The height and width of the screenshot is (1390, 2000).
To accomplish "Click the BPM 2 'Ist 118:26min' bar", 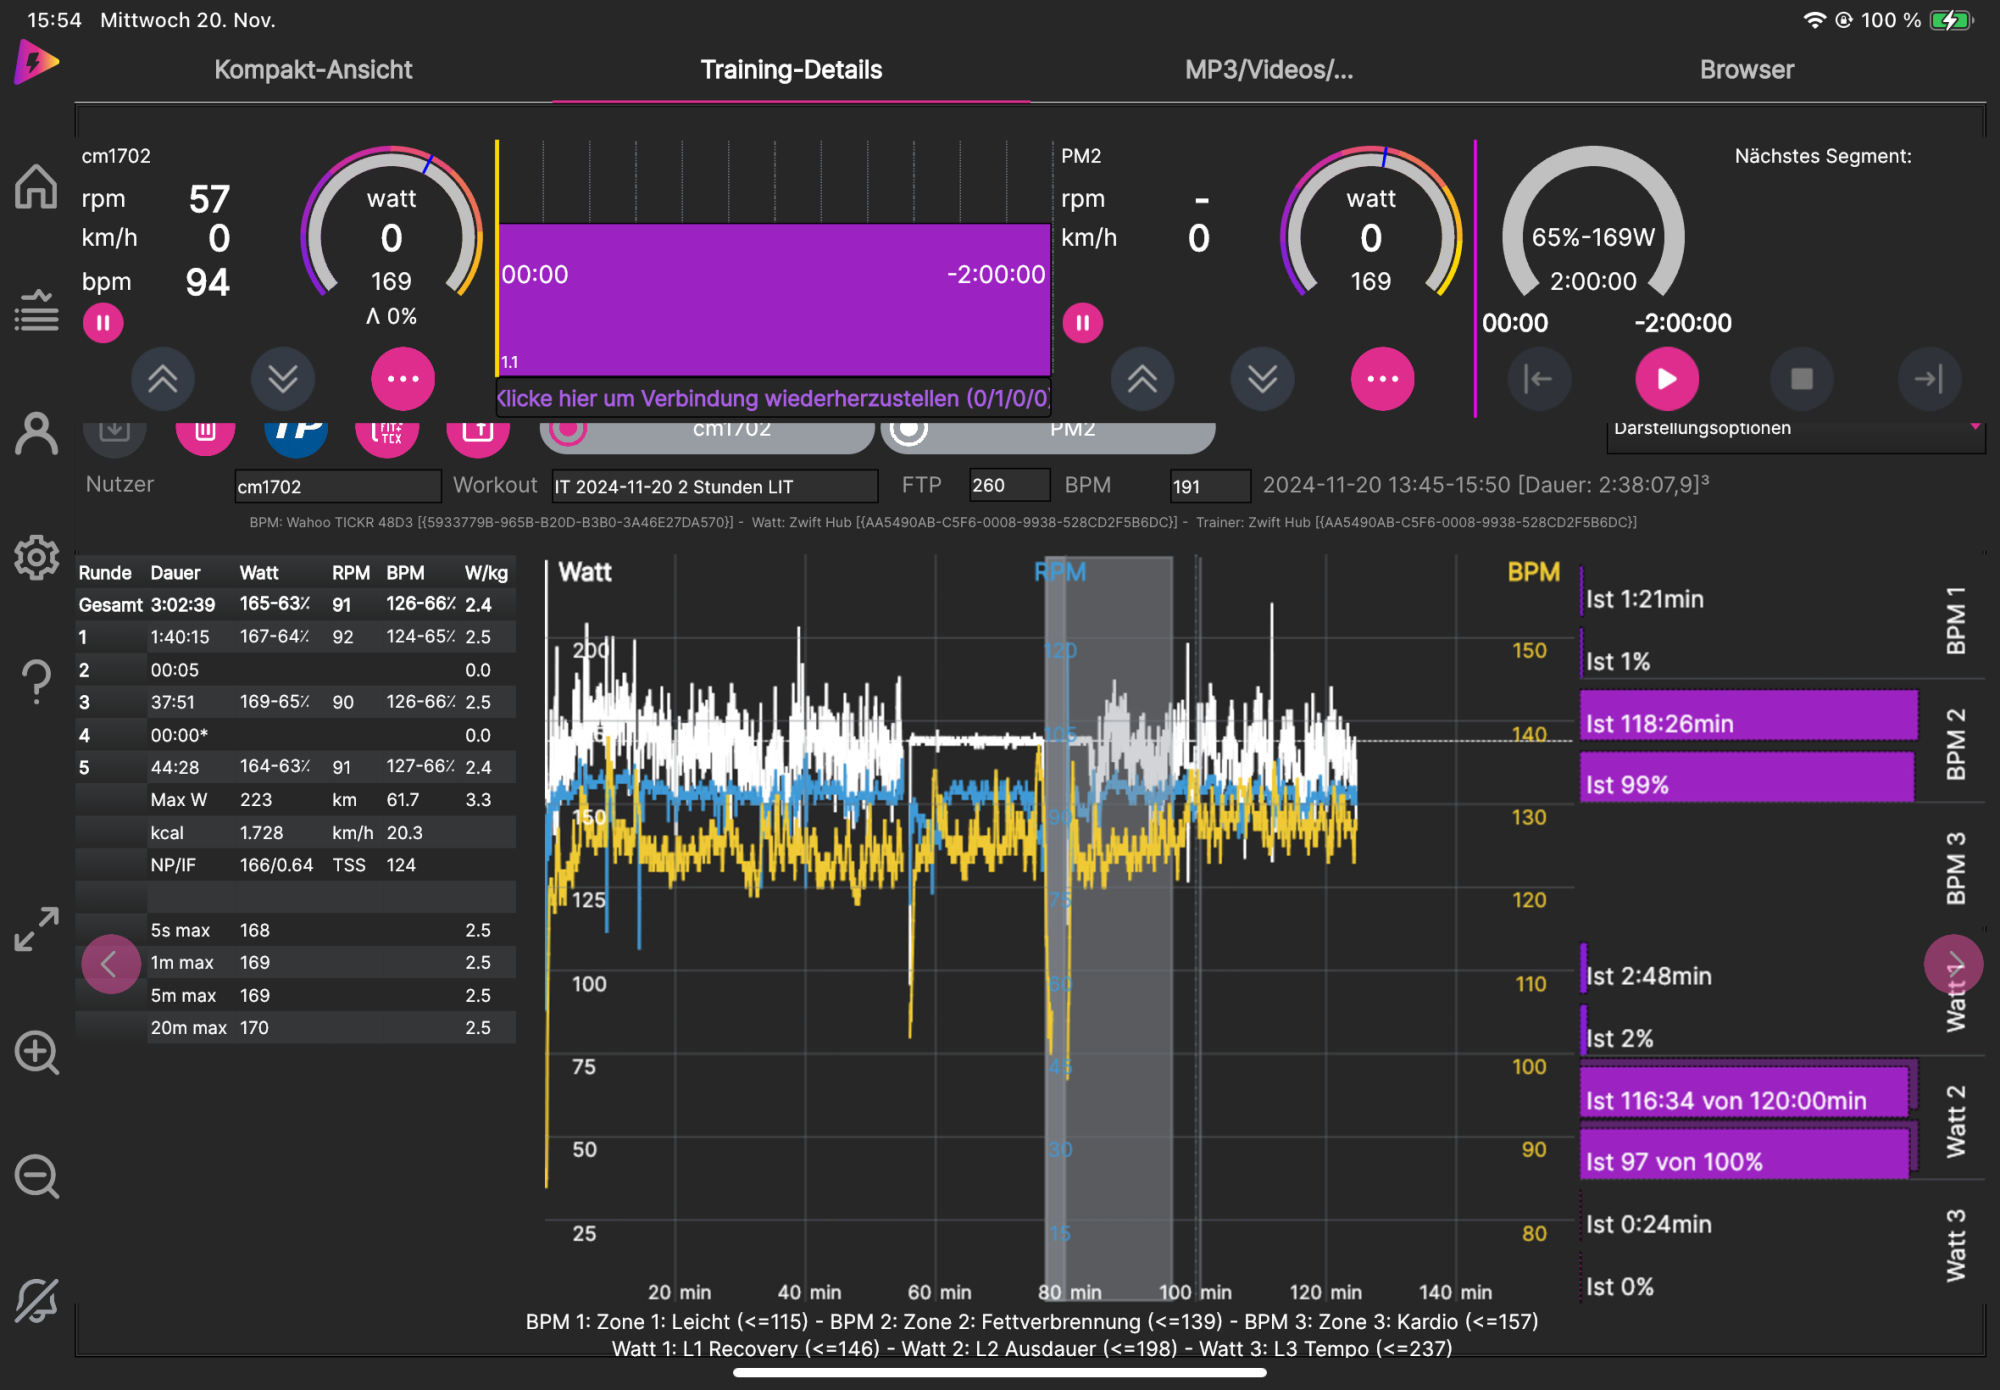I will tap(1748, 716).
